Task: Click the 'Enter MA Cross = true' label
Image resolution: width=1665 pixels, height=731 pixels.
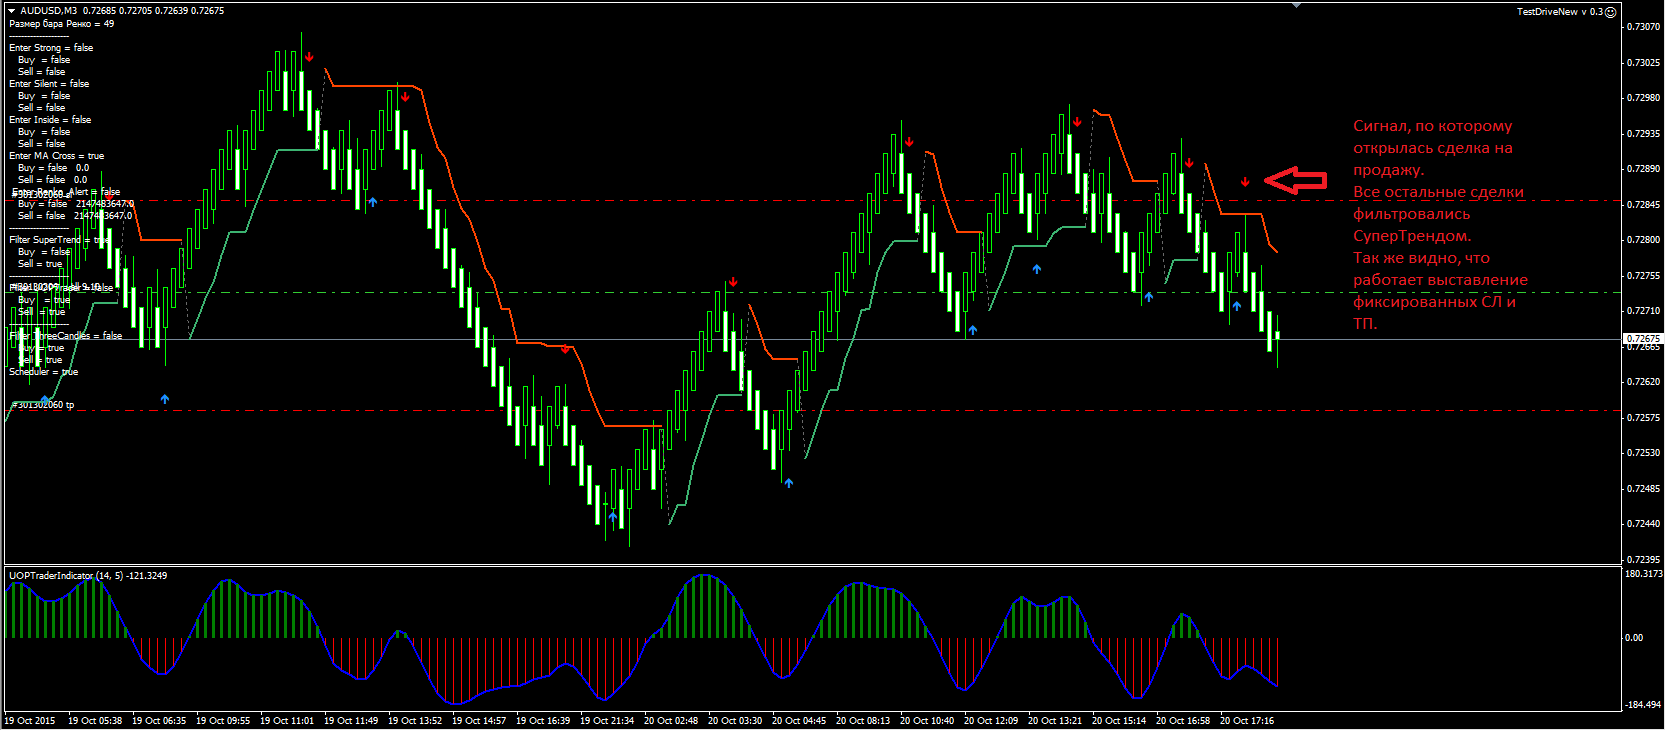Action: click(56, 156)
